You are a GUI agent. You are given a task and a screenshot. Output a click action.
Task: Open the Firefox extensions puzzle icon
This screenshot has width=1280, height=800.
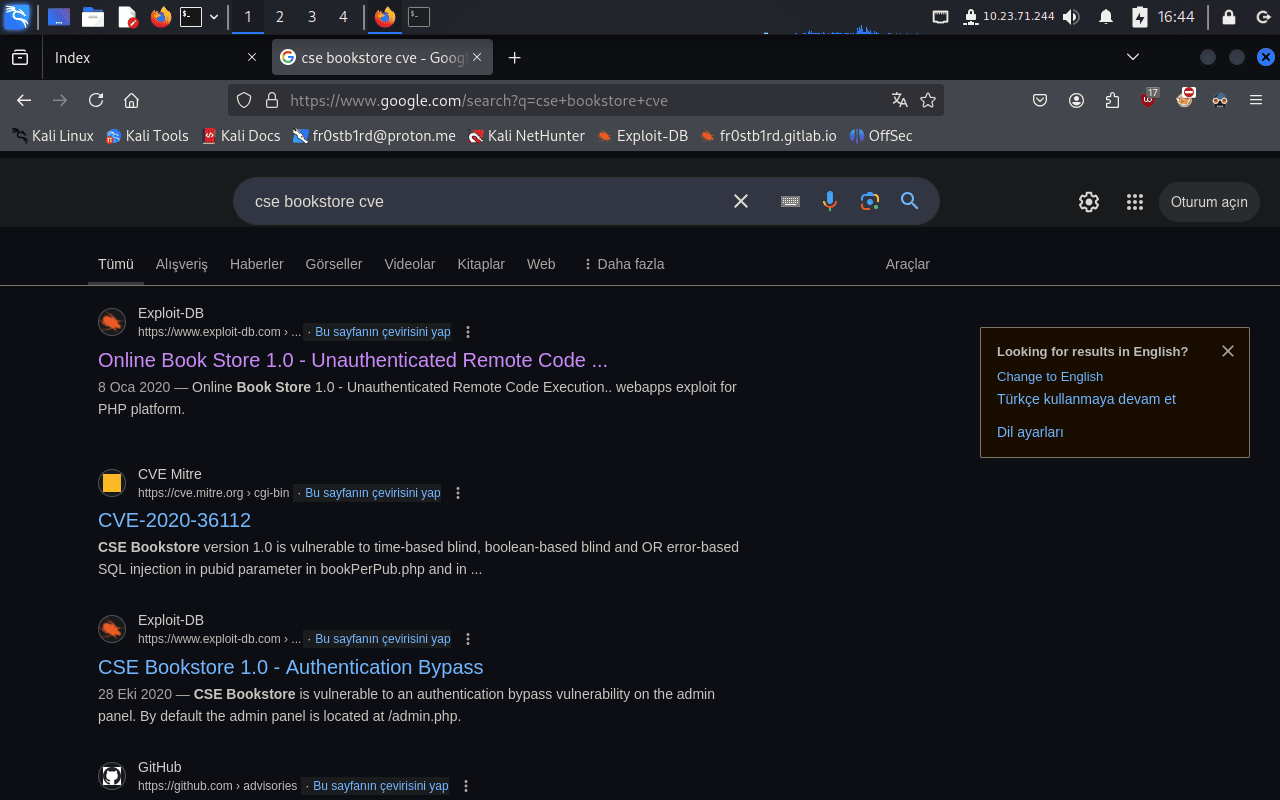pyautogui.click(x=1113, y=100)
